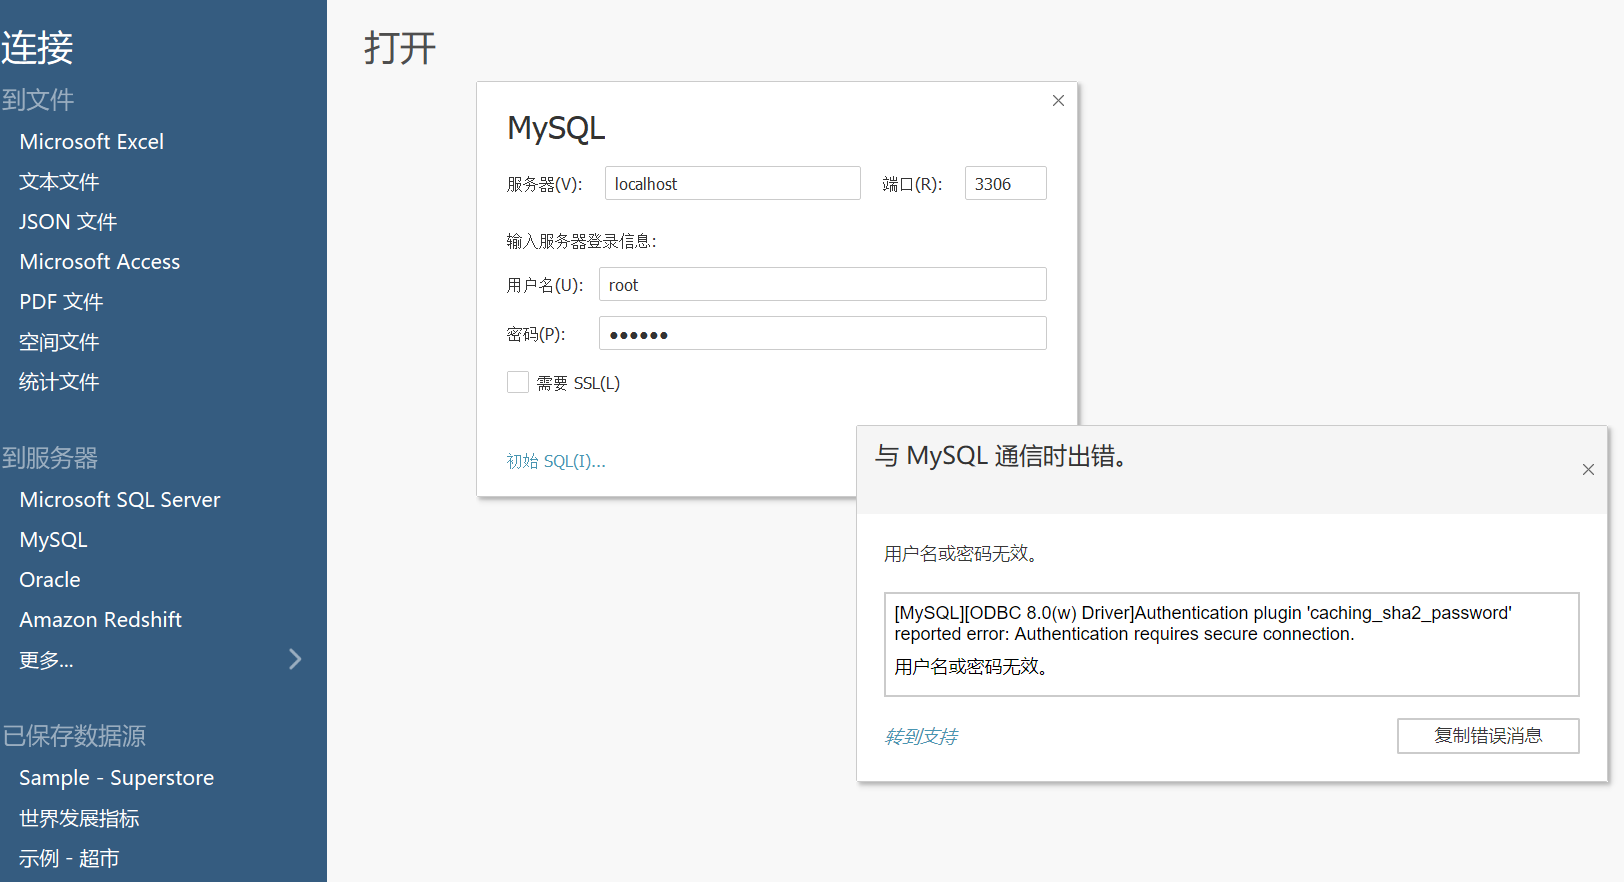Viewport: 1624px width, 882px height.
Task: Choose Microsoft SQL Server connection
Action: point(120,500)
